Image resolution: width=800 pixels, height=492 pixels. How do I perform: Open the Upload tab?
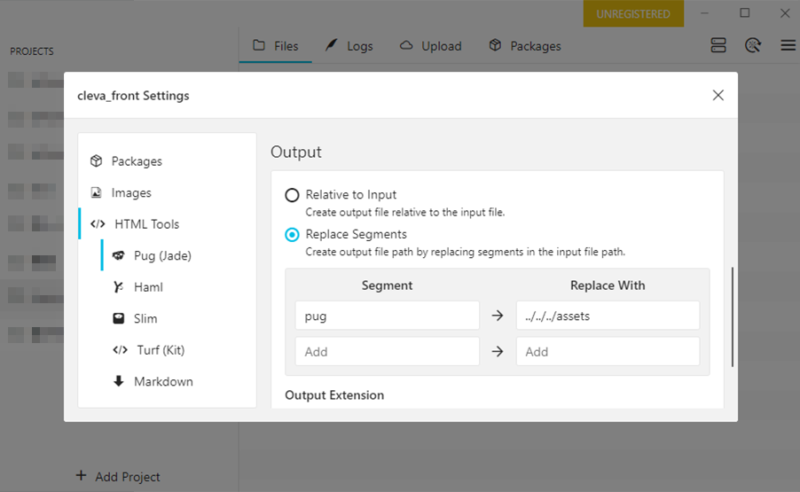(430, 46)
